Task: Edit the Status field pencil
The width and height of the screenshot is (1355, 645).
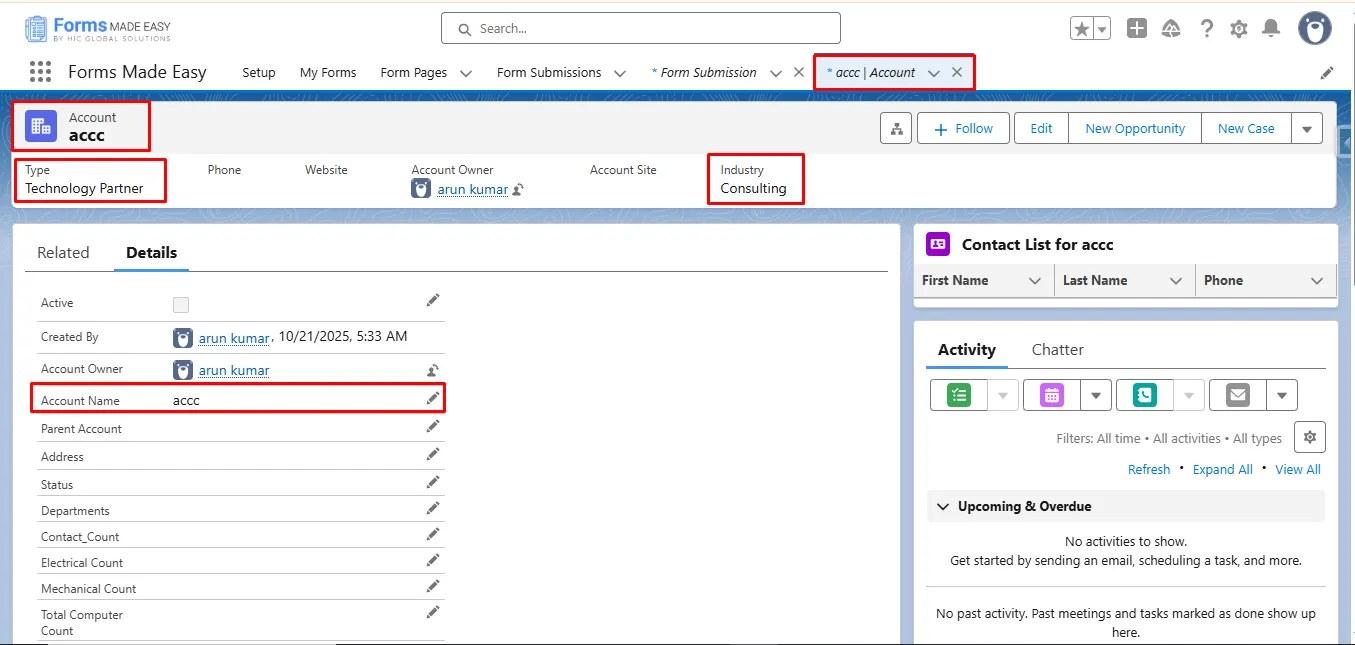Action: pyautogui.click(x=433, y=482)
